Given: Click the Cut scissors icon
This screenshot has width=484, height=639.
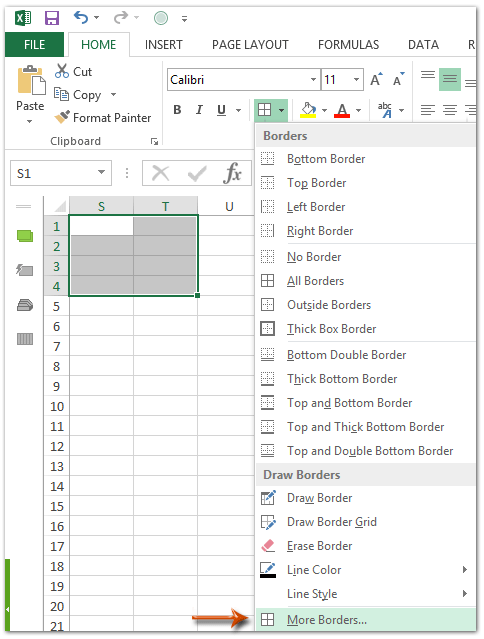Looking at the screenshot, I should click(62, 71).
